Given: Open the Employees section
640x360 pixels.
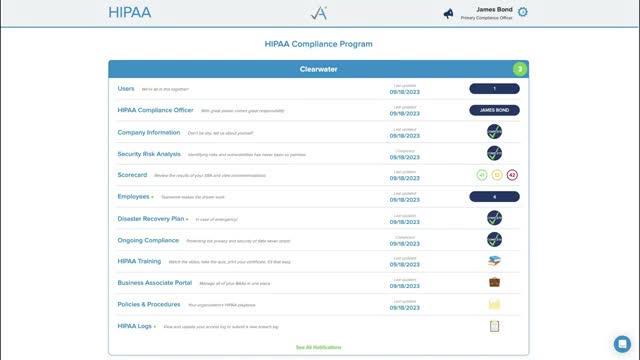Looking at the screenshot, I should click(133, 196).
